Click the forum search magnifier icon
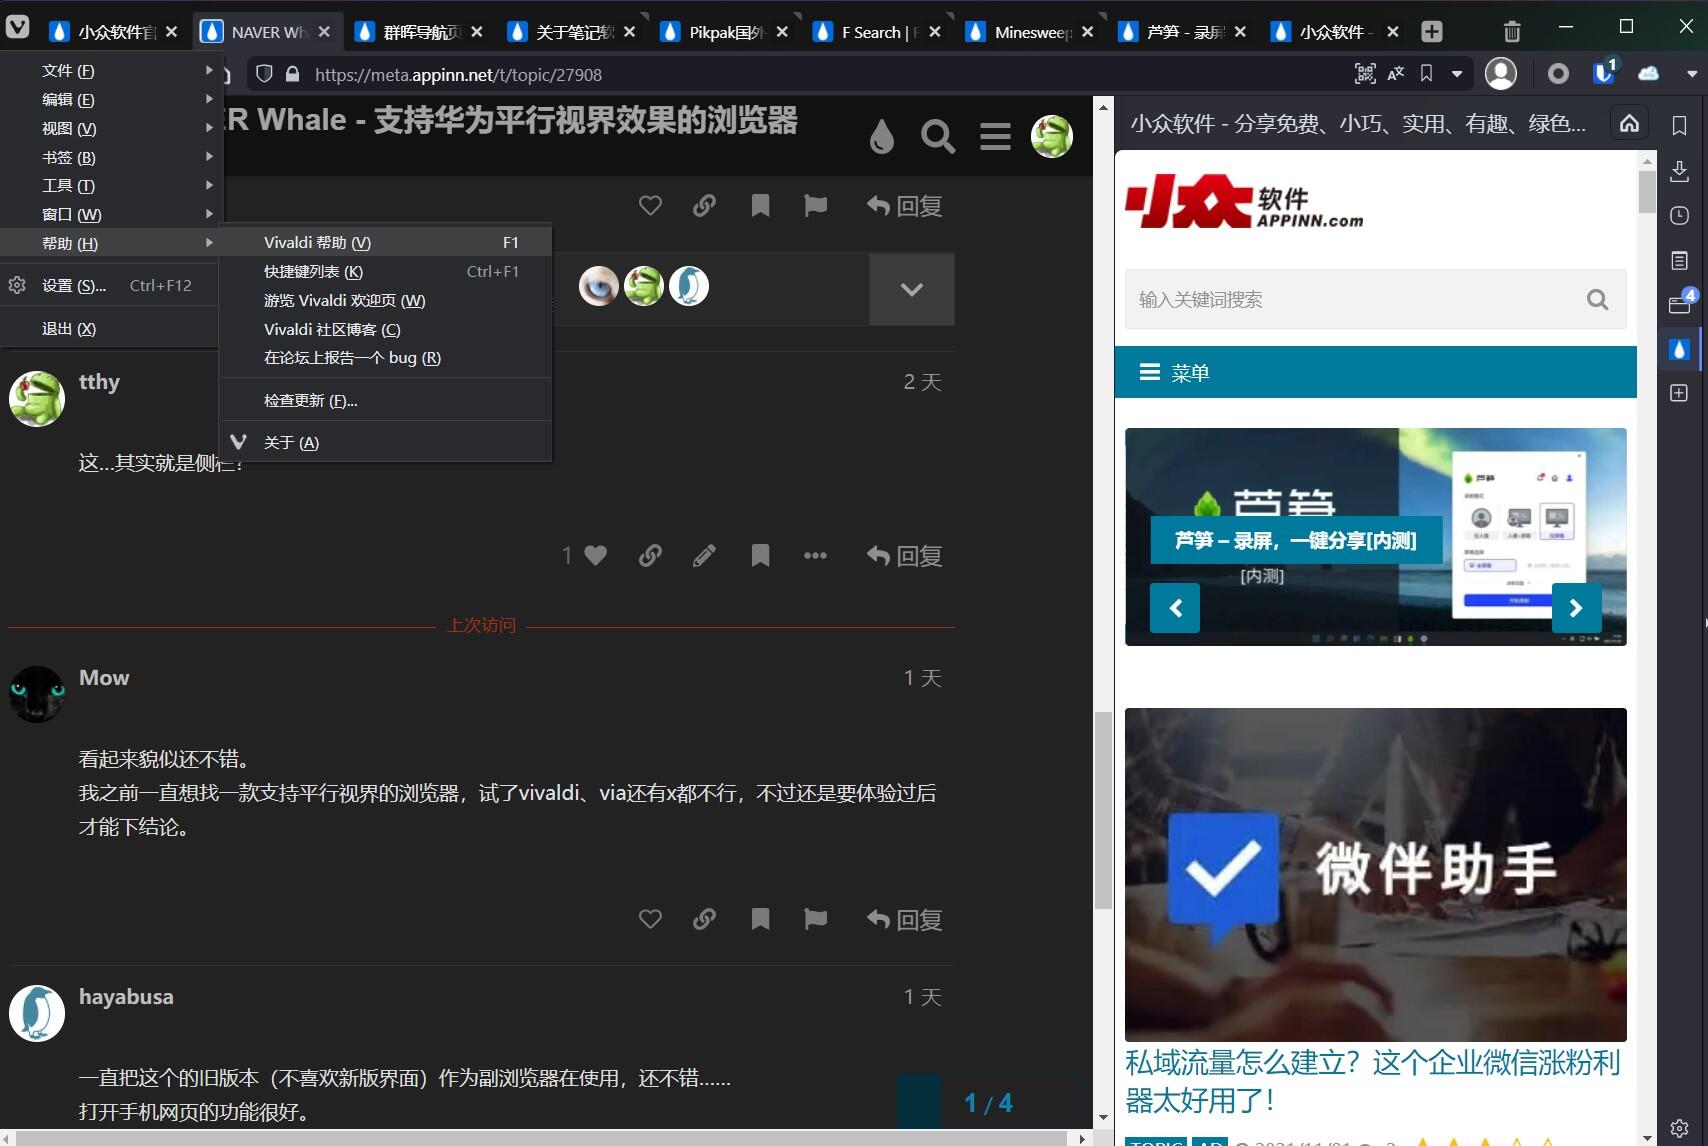Screen dimensions: 1708x1146 click(937, 136)
